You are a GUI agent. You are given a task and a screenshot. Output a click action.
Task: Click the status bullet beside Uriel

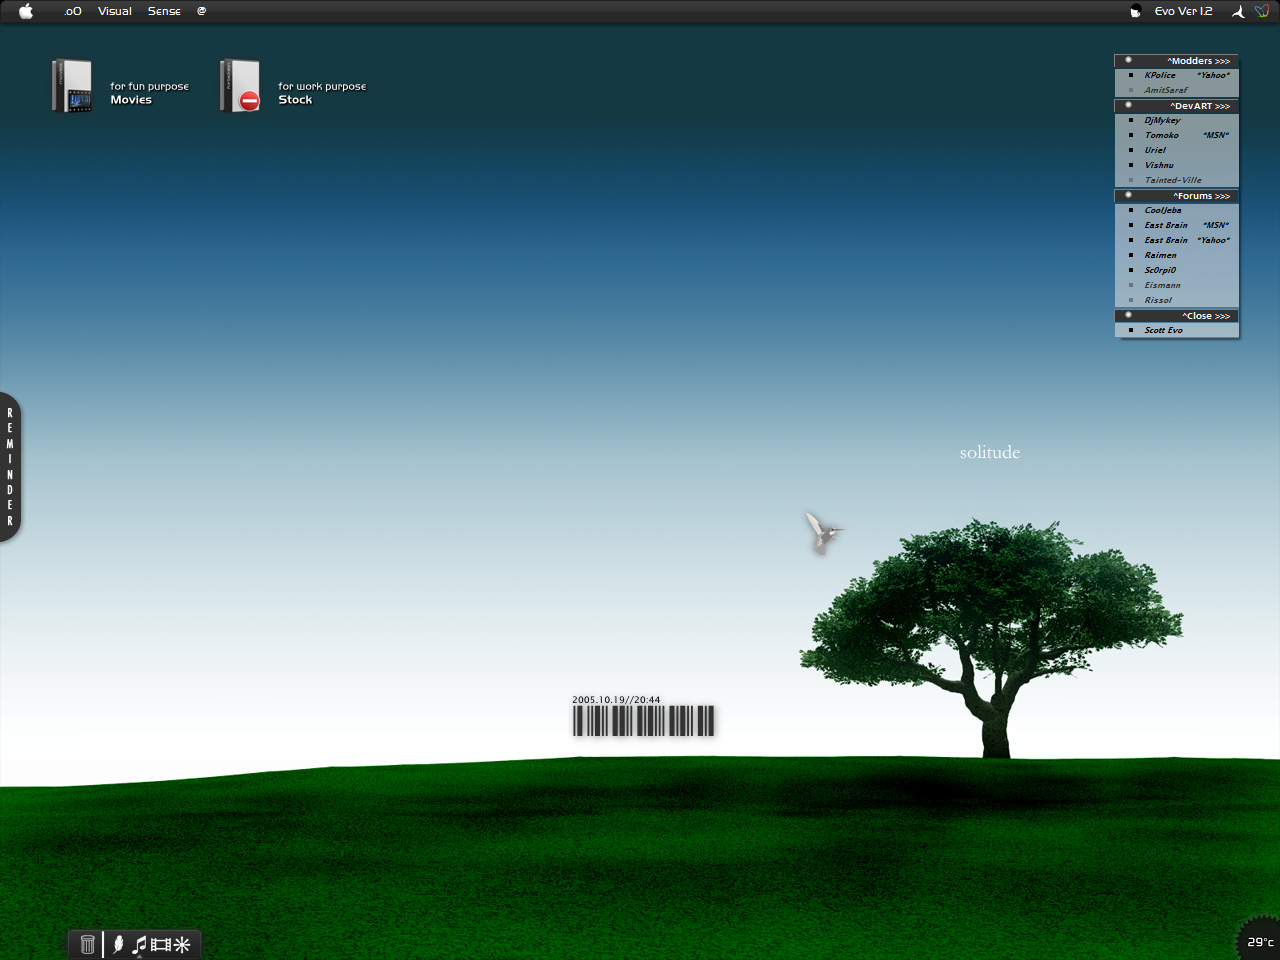coord(1131,150)
